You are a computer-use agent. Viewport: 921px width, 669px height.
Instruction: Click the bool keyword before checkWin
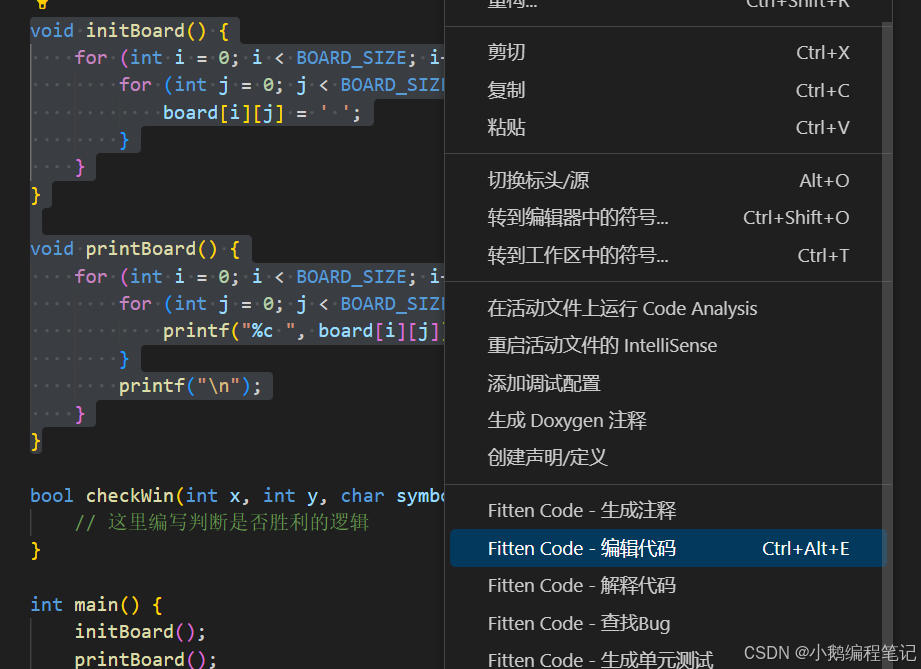(x=52, y=496)
